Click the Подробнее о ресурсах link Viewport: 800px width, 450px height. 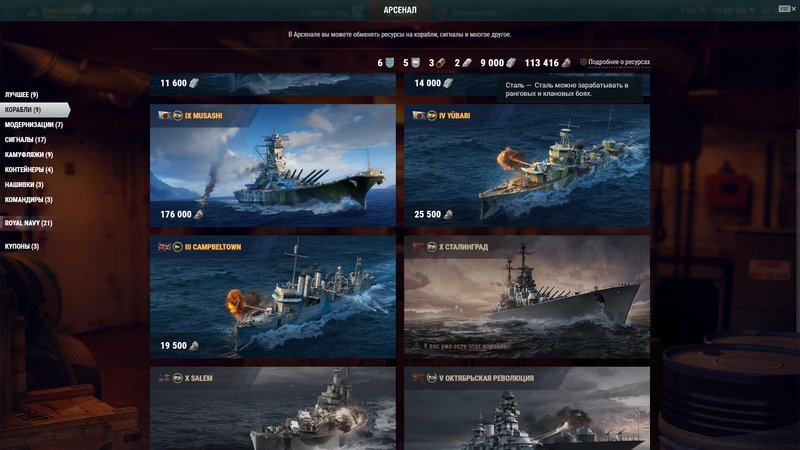pyautogui.click(x=619, y=62)
